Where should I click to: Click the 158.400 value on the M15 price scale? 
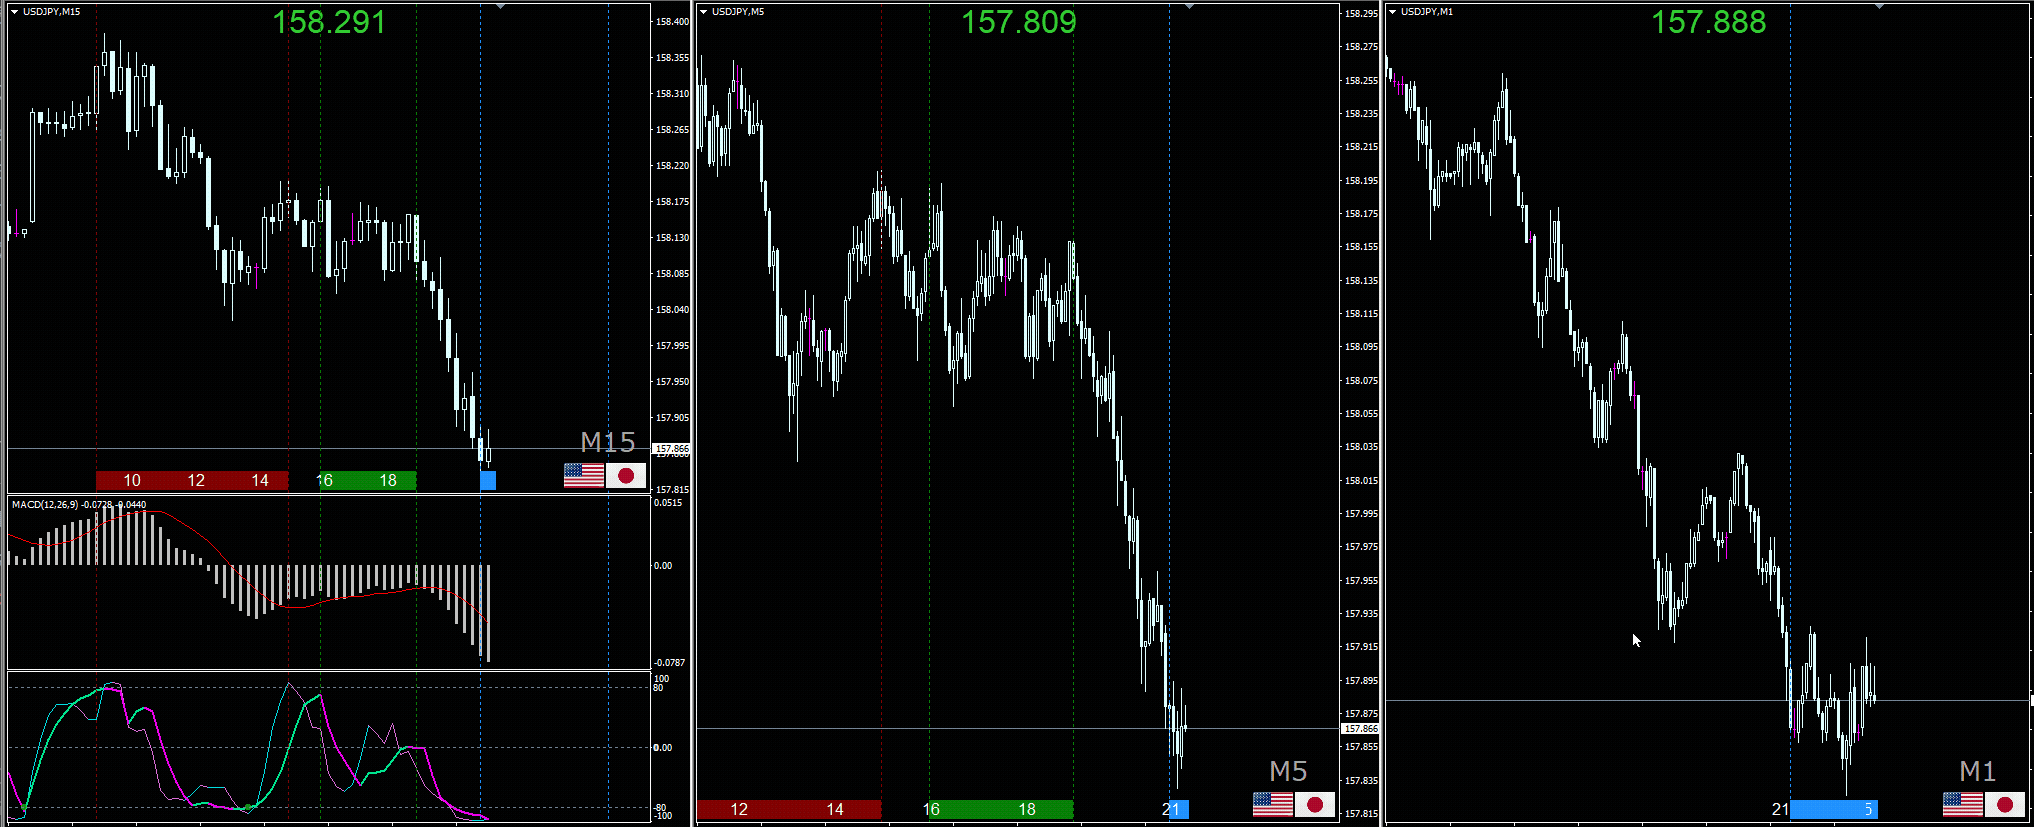[x=672, y=21]
